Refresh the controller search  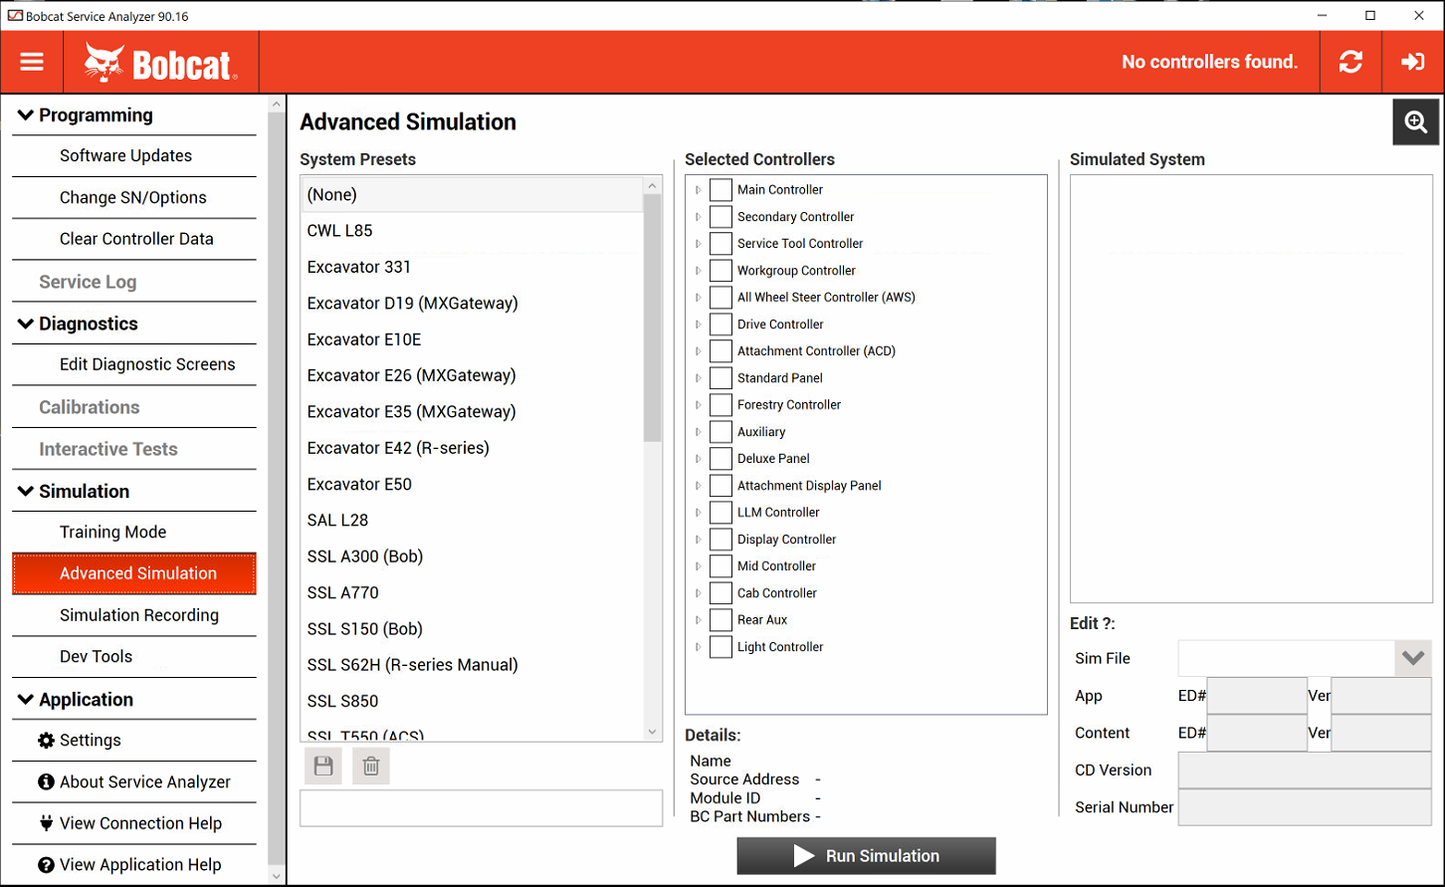coord(1351,62)
